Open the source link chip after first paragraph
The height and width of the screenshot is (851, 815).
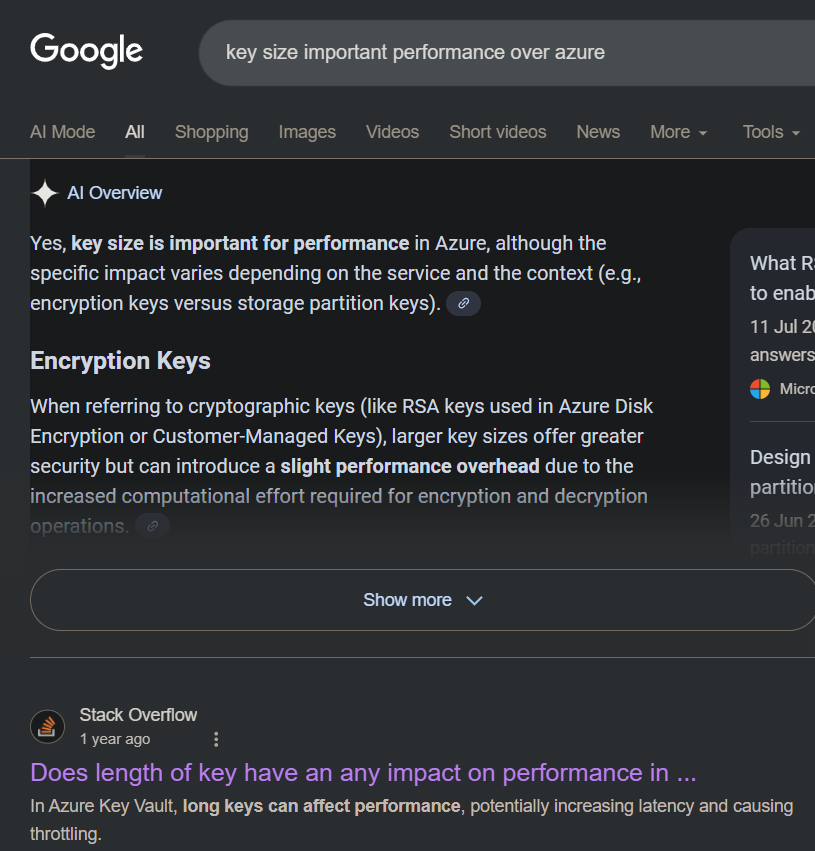pyautogui.click(x=463, y=303)
